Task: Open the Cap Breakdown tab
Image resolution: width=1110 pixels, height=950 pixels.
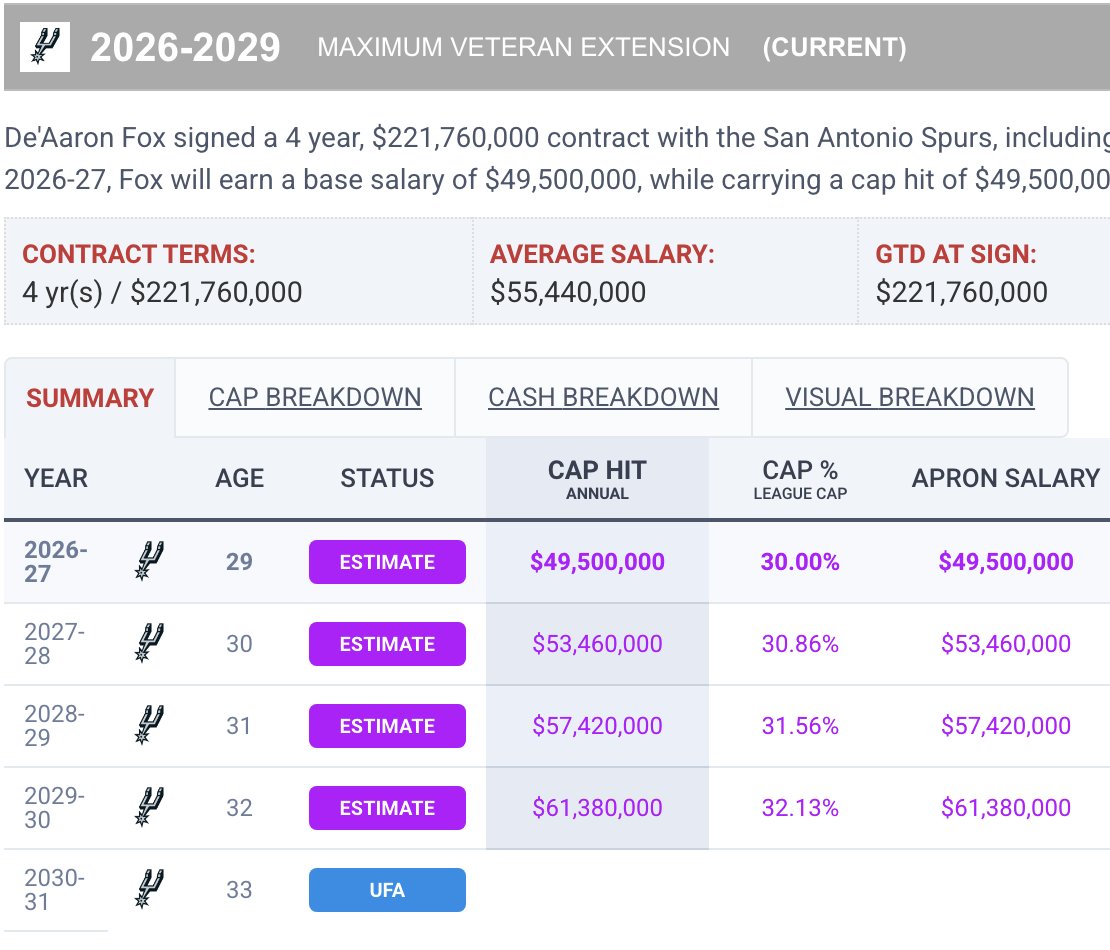Action: [x=315, y=397]
